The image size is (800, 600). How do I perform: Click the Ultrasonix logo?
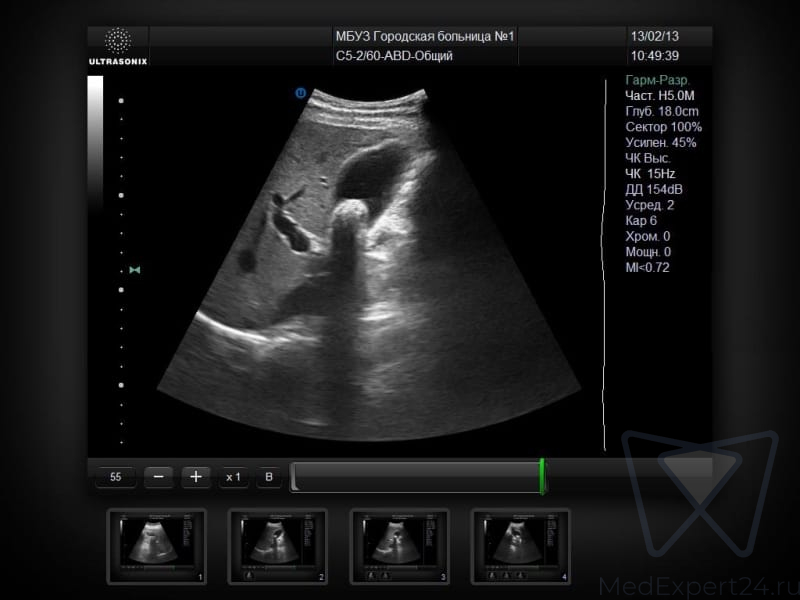pos(118,47)
